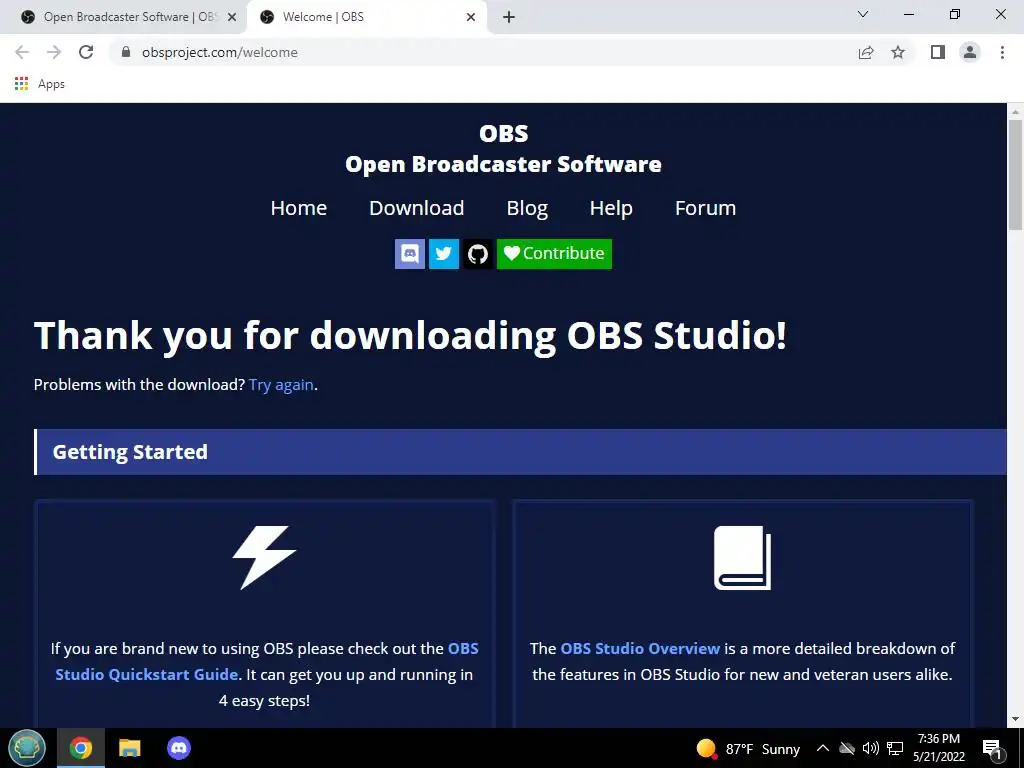Switch to Open Broadcaster Software tab
Screen dimensions: 1024x768
click(x=124, y=17)
